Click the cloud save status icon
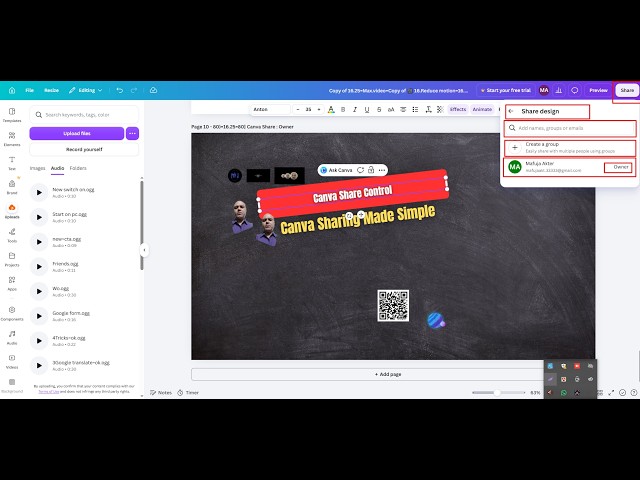Image resolution: width=640 pixels, height=480 pixels. point(153,90)
